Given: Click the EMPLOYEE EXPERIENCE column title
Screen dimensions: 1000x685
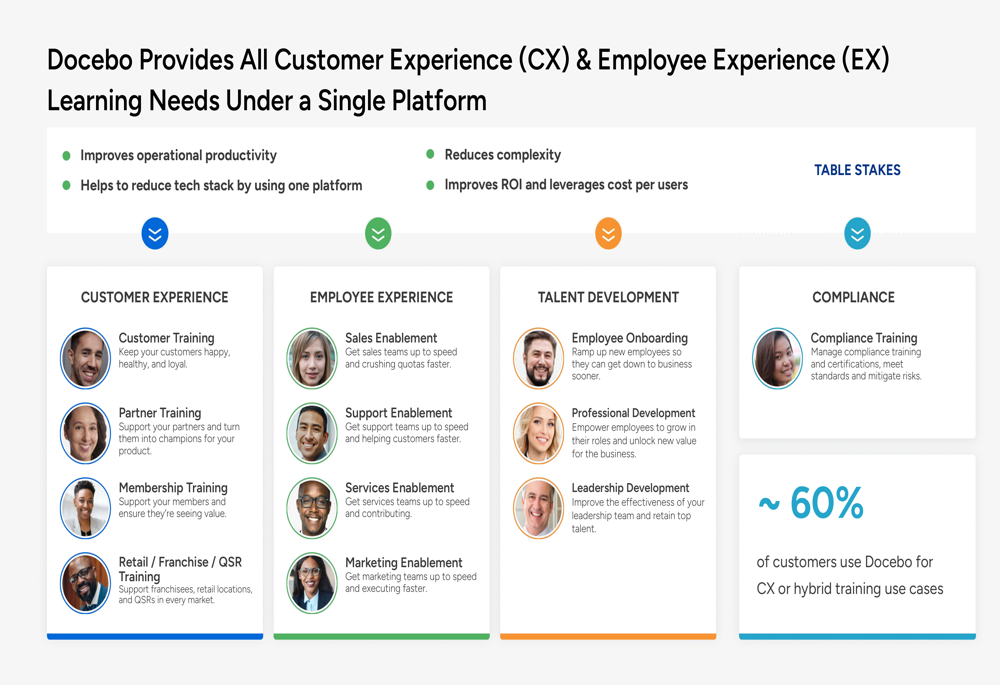Looking at the screenshot, I should click(381, 297).
